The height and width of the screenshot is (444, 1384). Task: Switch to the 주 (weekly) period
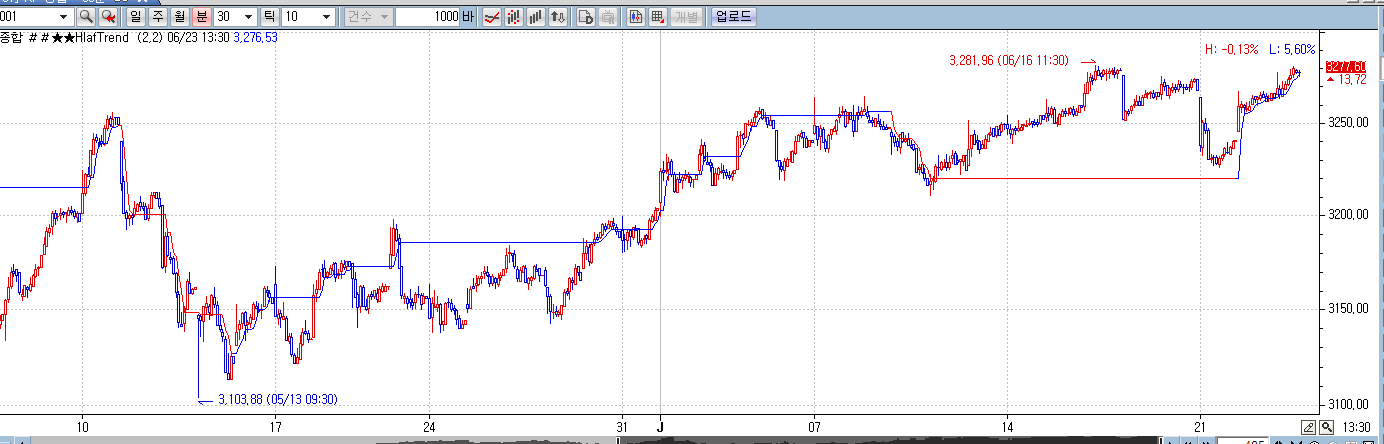click(158, 17)
